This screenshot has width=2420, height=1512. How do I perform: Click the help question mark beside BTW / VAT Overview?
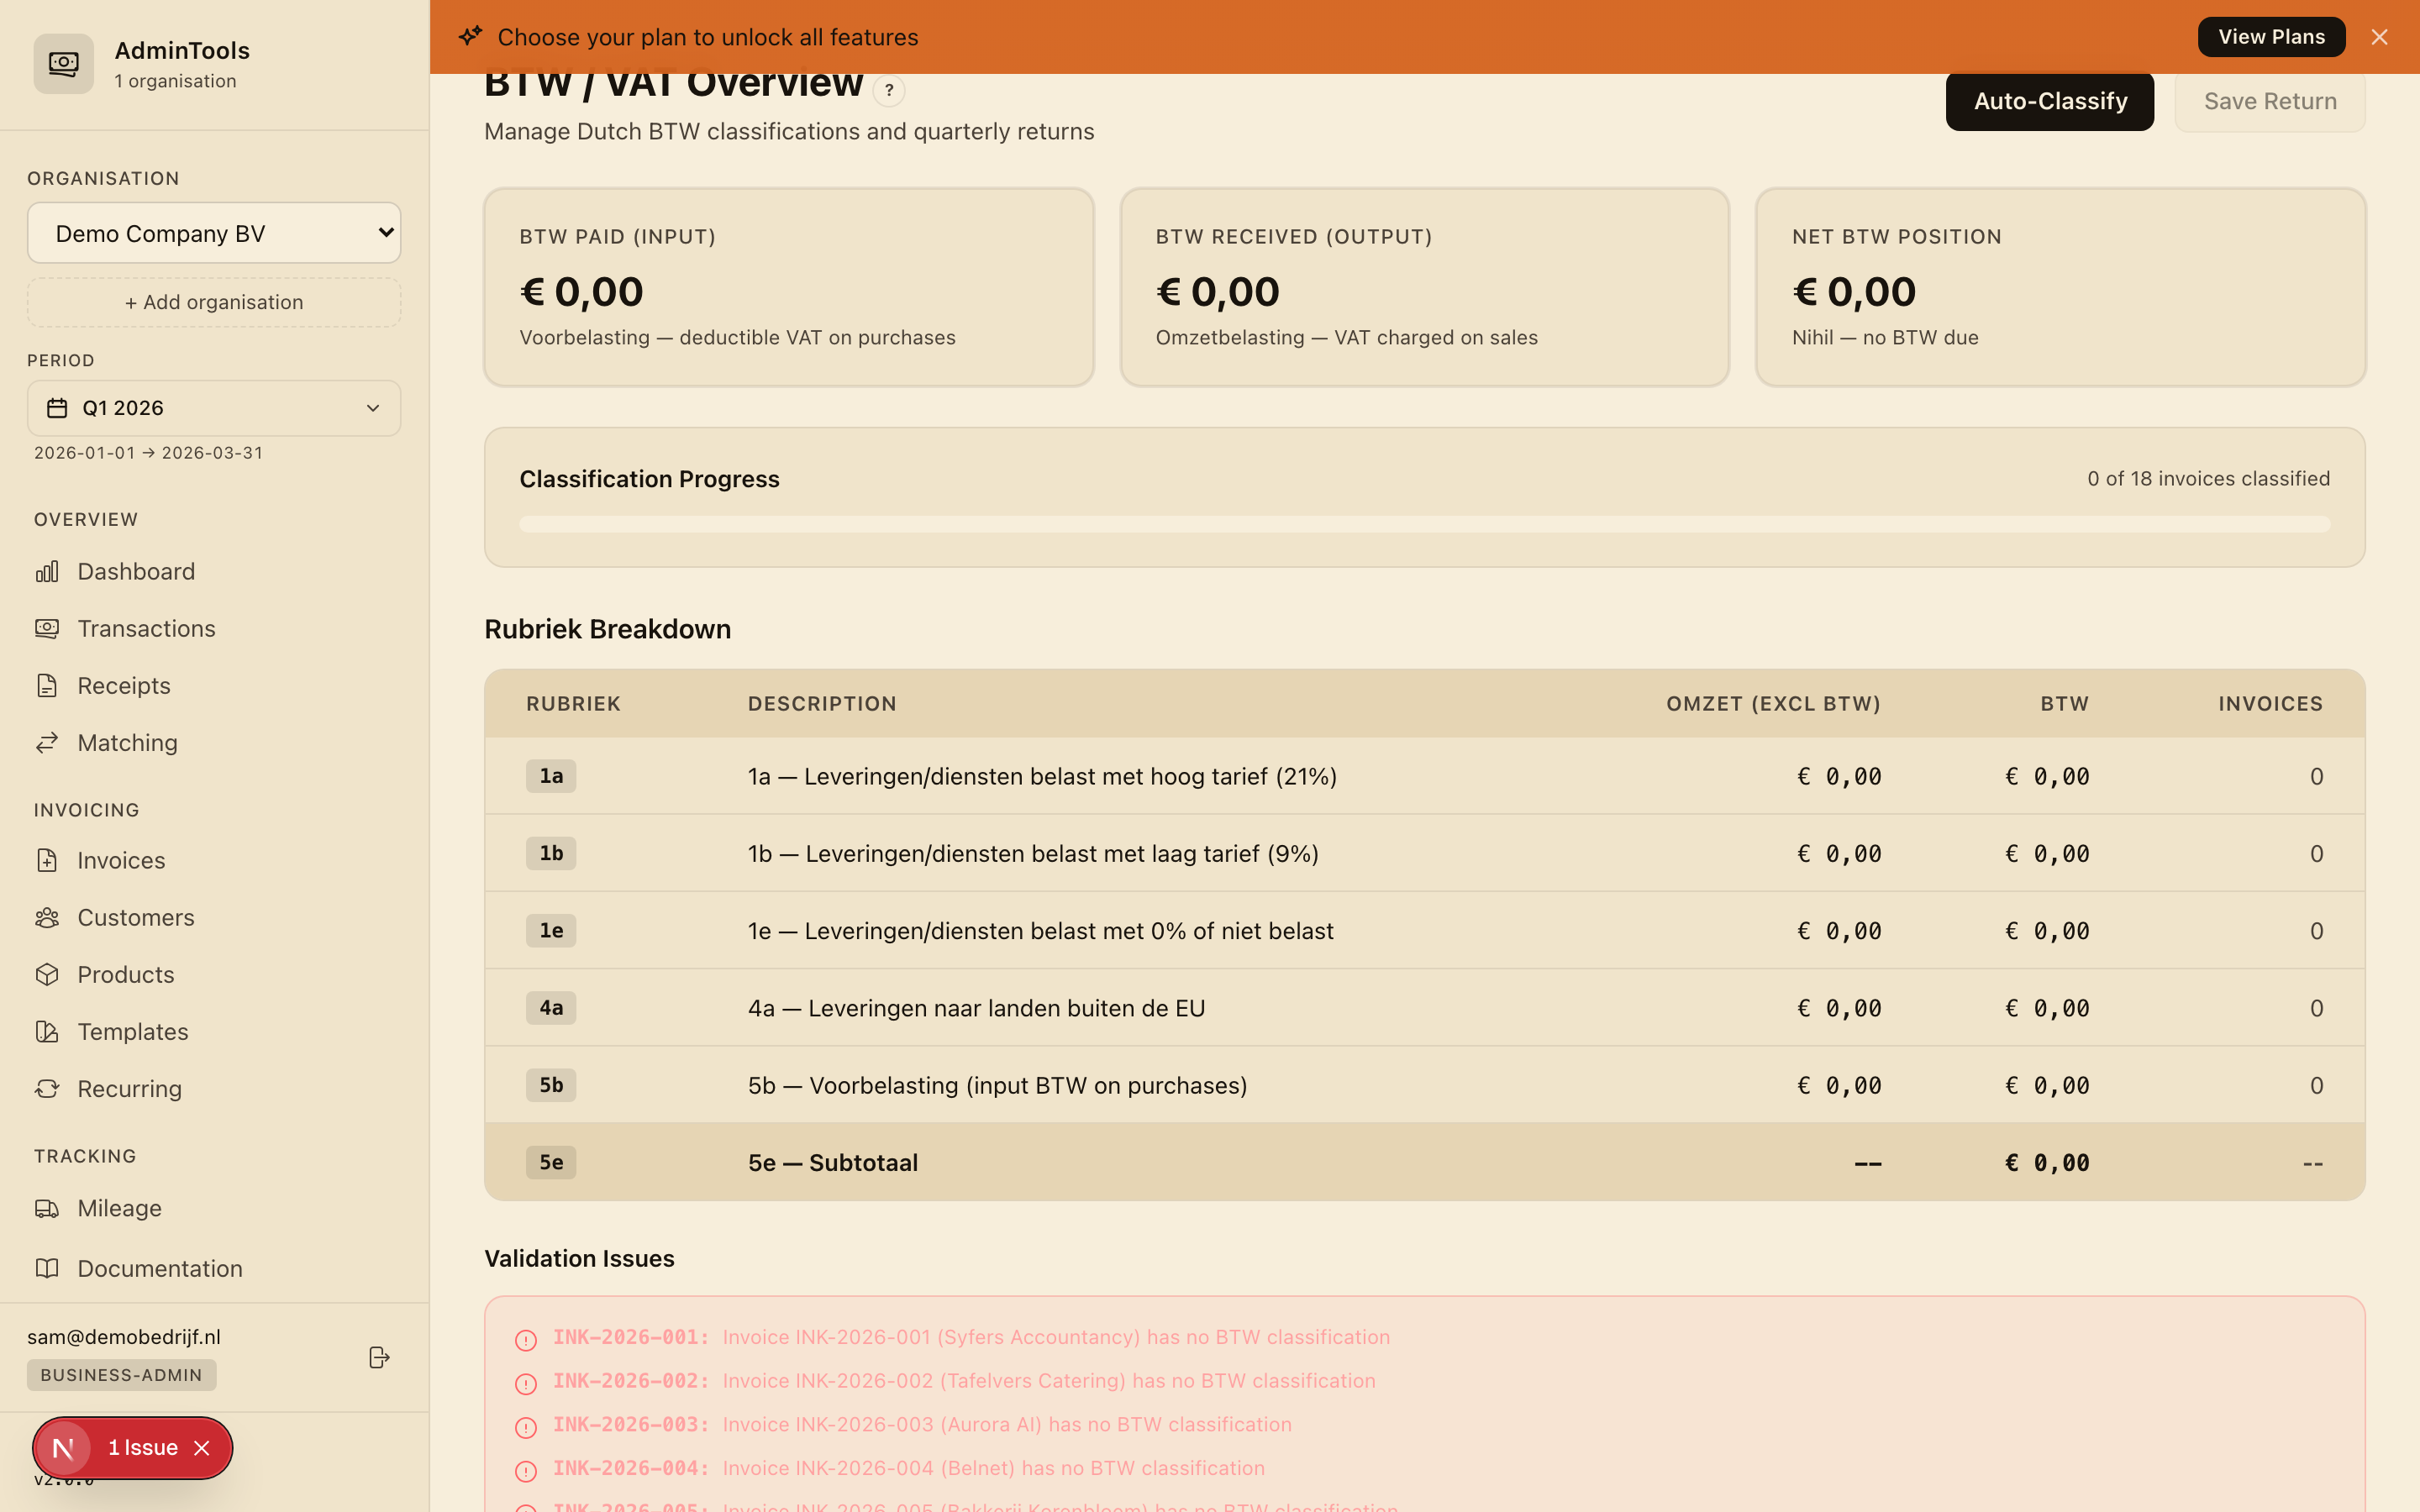tap(888, 90)
